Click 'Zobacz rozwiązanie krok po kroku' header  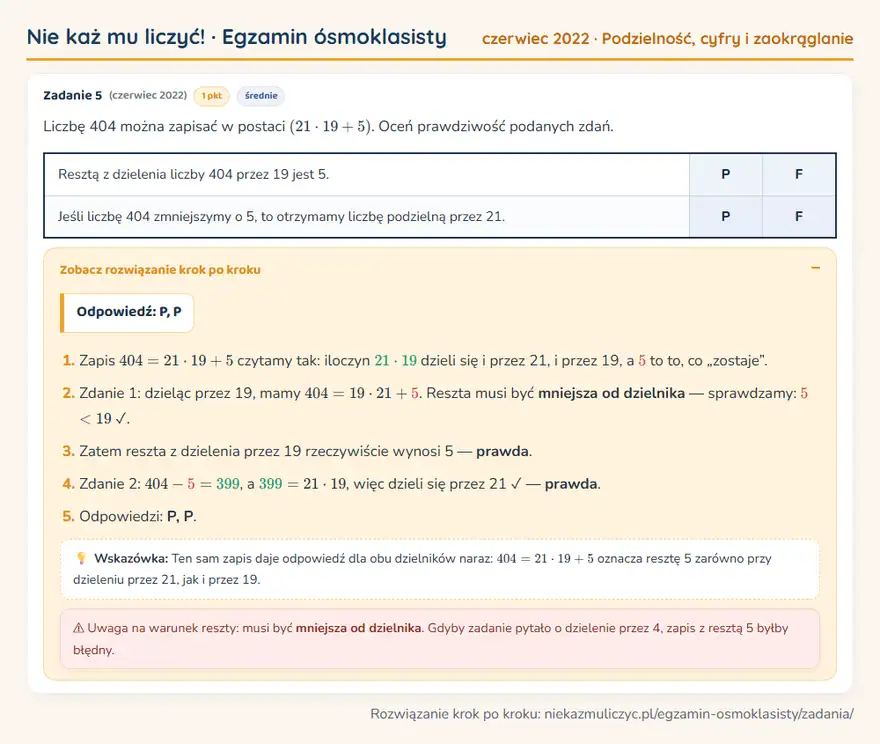160,270
